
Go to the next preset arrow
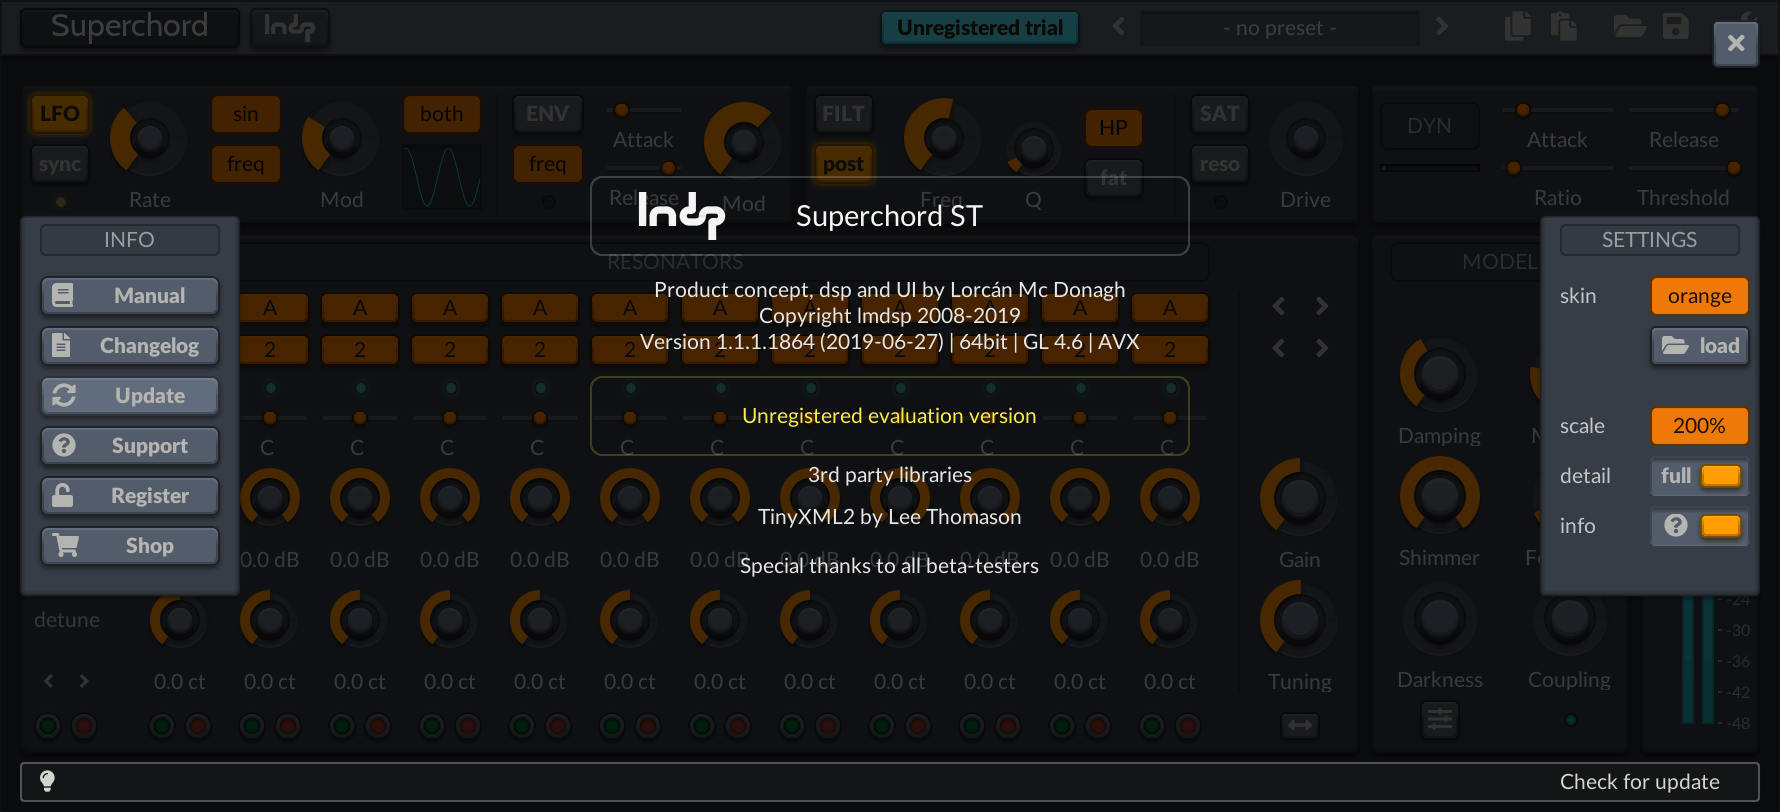(x=1441, y=27)
